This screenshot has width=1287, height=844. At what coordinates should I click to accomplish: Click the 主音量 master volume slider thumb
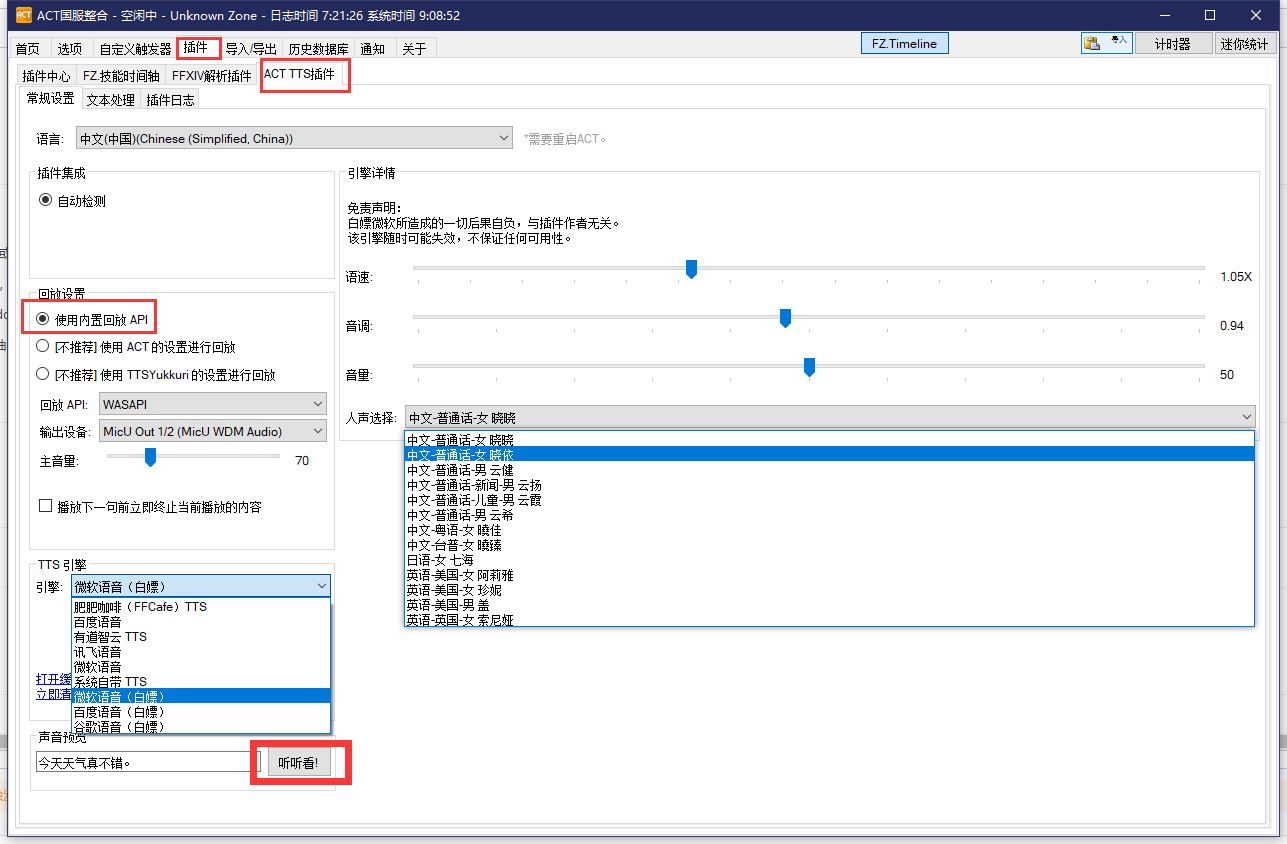pos(150,457)
